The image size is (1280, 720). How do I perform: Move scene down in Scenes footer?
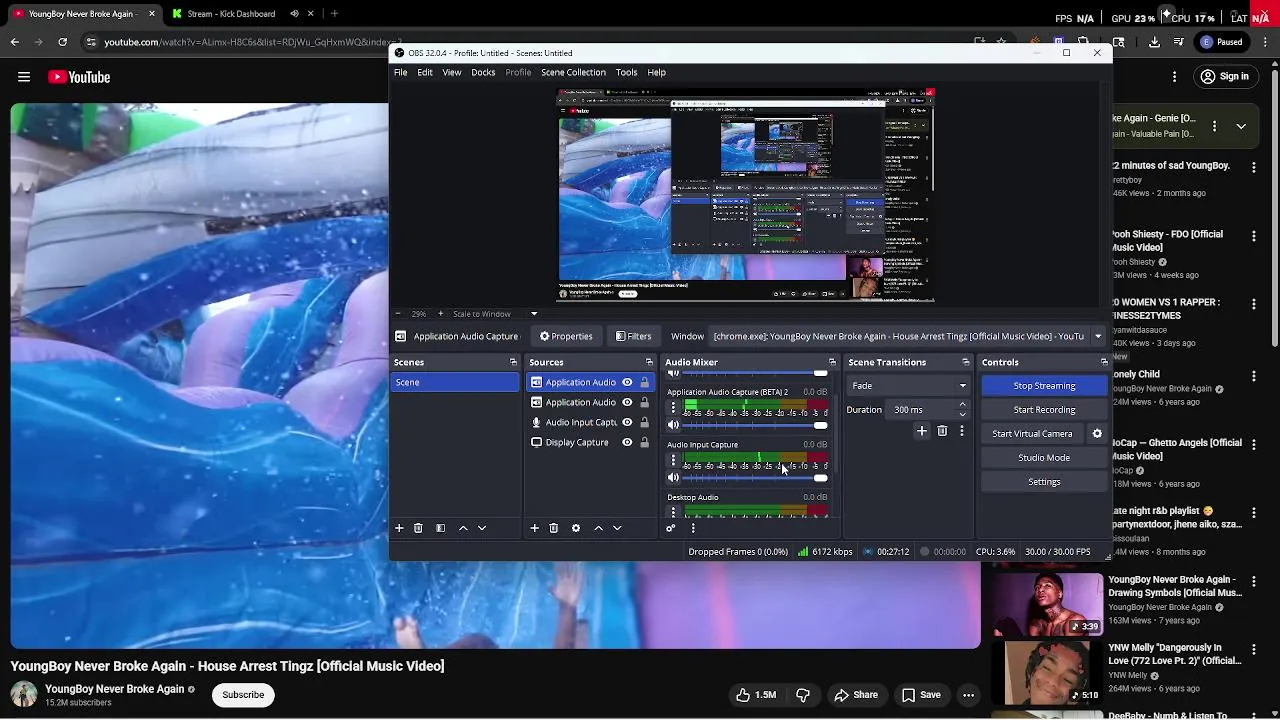[482, 528]
